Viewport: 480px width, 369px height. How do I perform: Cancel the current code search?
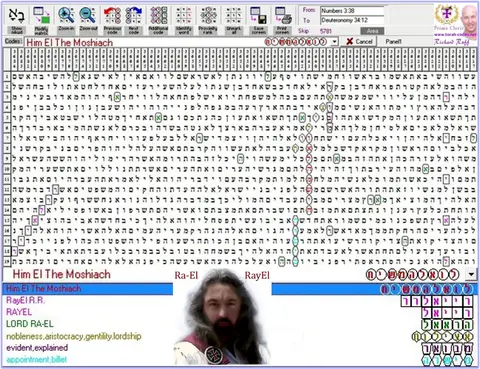click(359, 41)
